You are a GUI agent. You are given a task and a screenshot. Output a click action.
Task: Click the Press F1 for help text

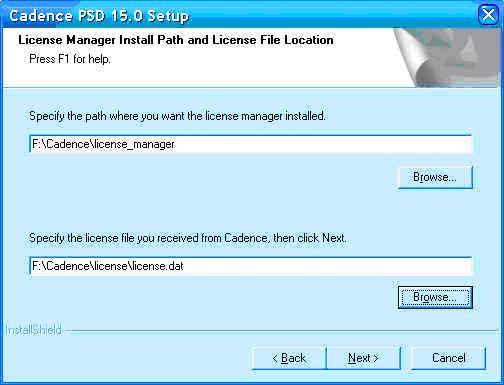point(70,59)
